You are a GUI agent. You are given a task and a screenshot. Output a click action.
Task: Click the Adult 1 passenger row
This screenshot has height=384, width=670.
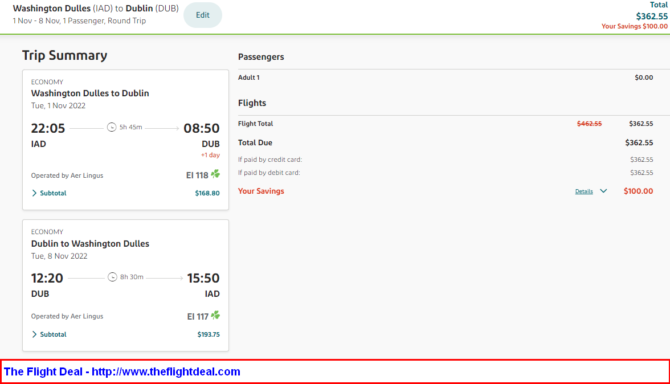tap(445, 78)
